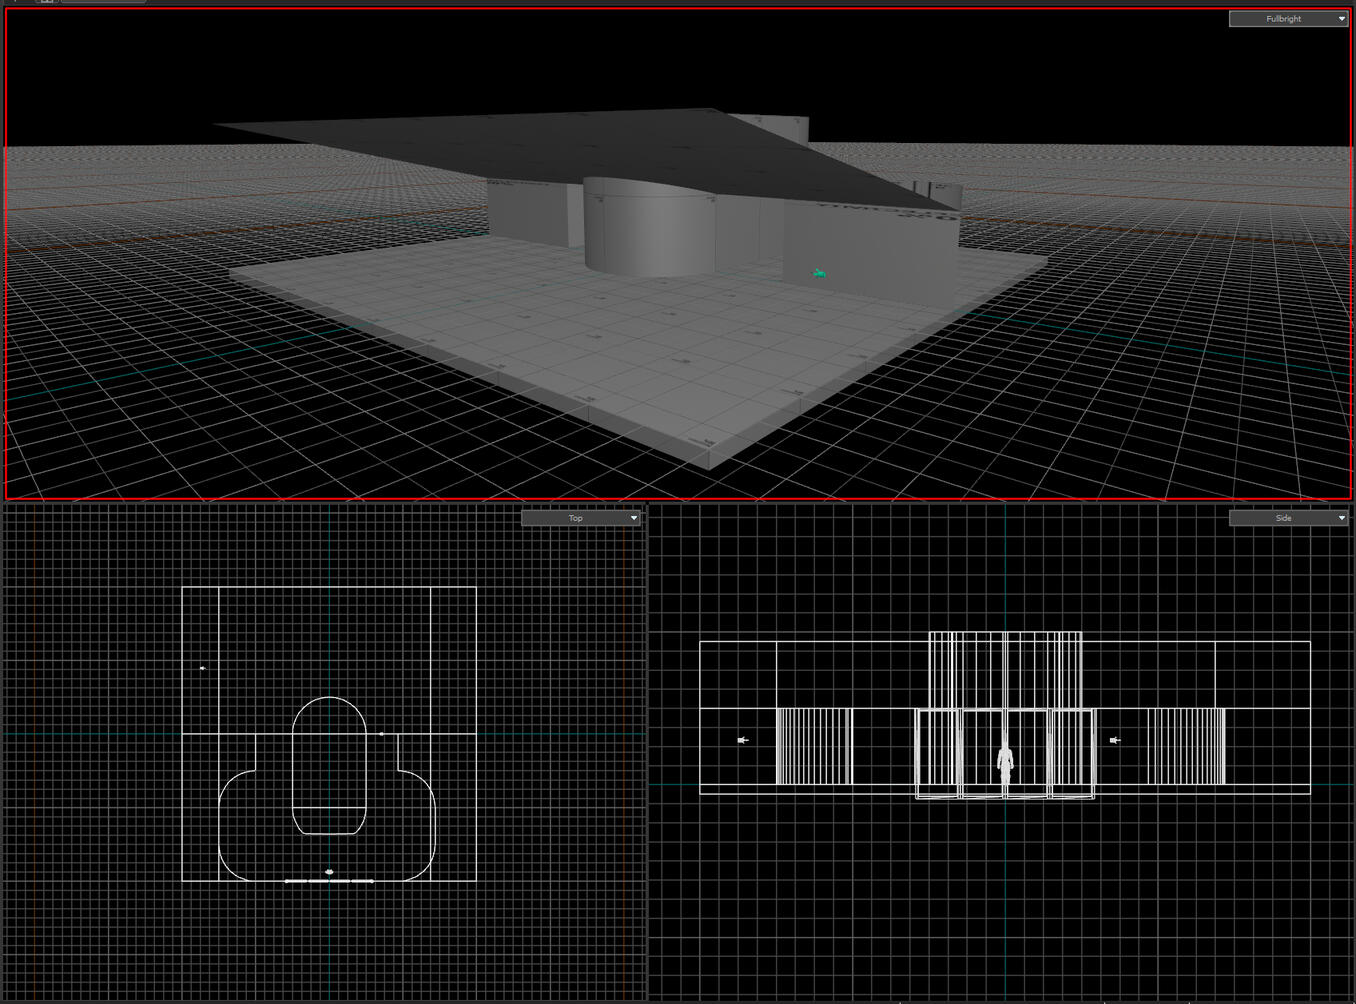The image size is (1356, 1004).
Task: Open the Side viewport view selector
Action: pyautogui.click(x=1287, y=517)
